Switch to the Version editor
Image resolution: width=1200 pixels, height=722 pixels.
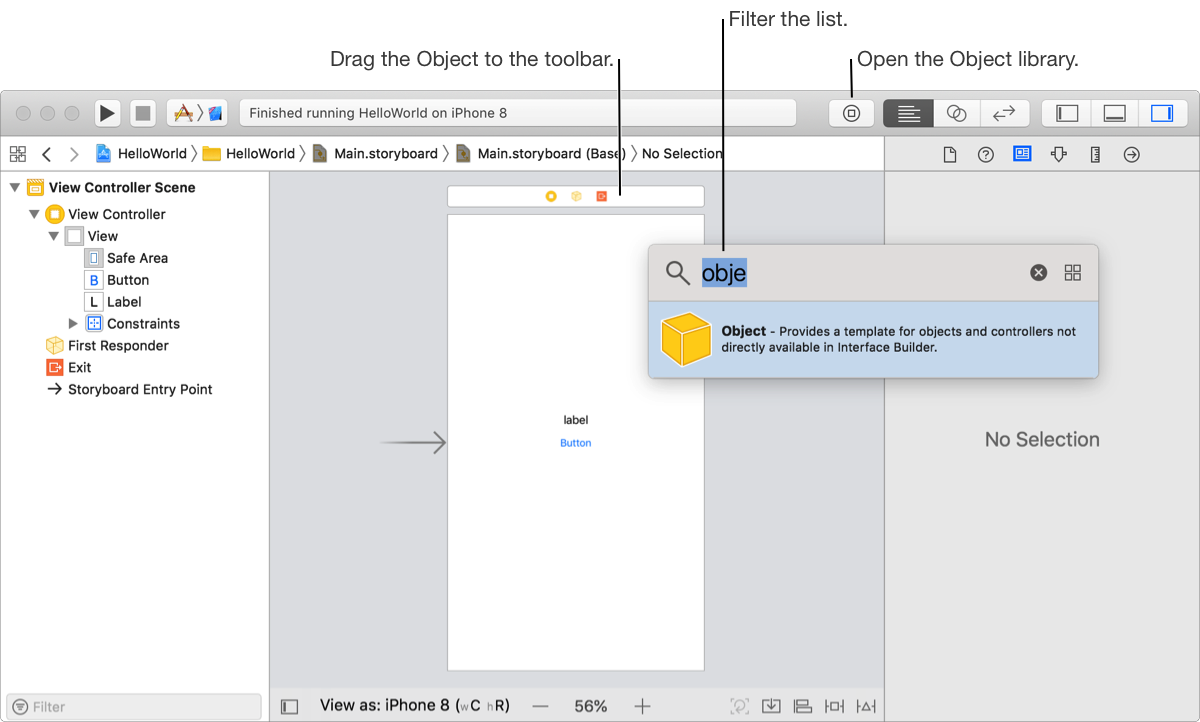[x=1004, y=113]
